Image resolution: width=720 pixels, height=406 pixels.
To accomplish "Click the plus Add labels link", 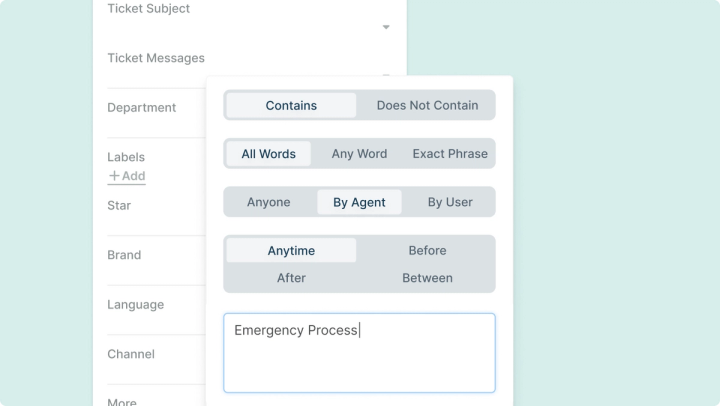I will click(127, 176).
